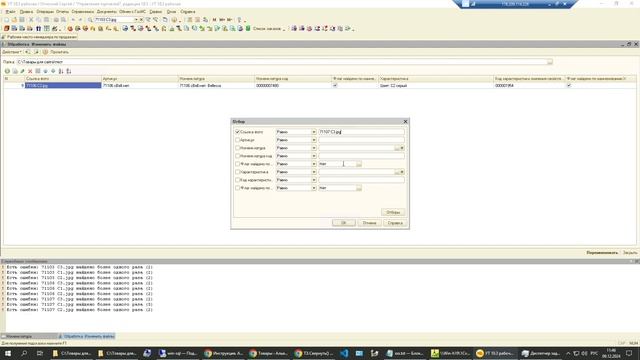
Task: Add a new row in table toolbar
Action: point(7,71)
